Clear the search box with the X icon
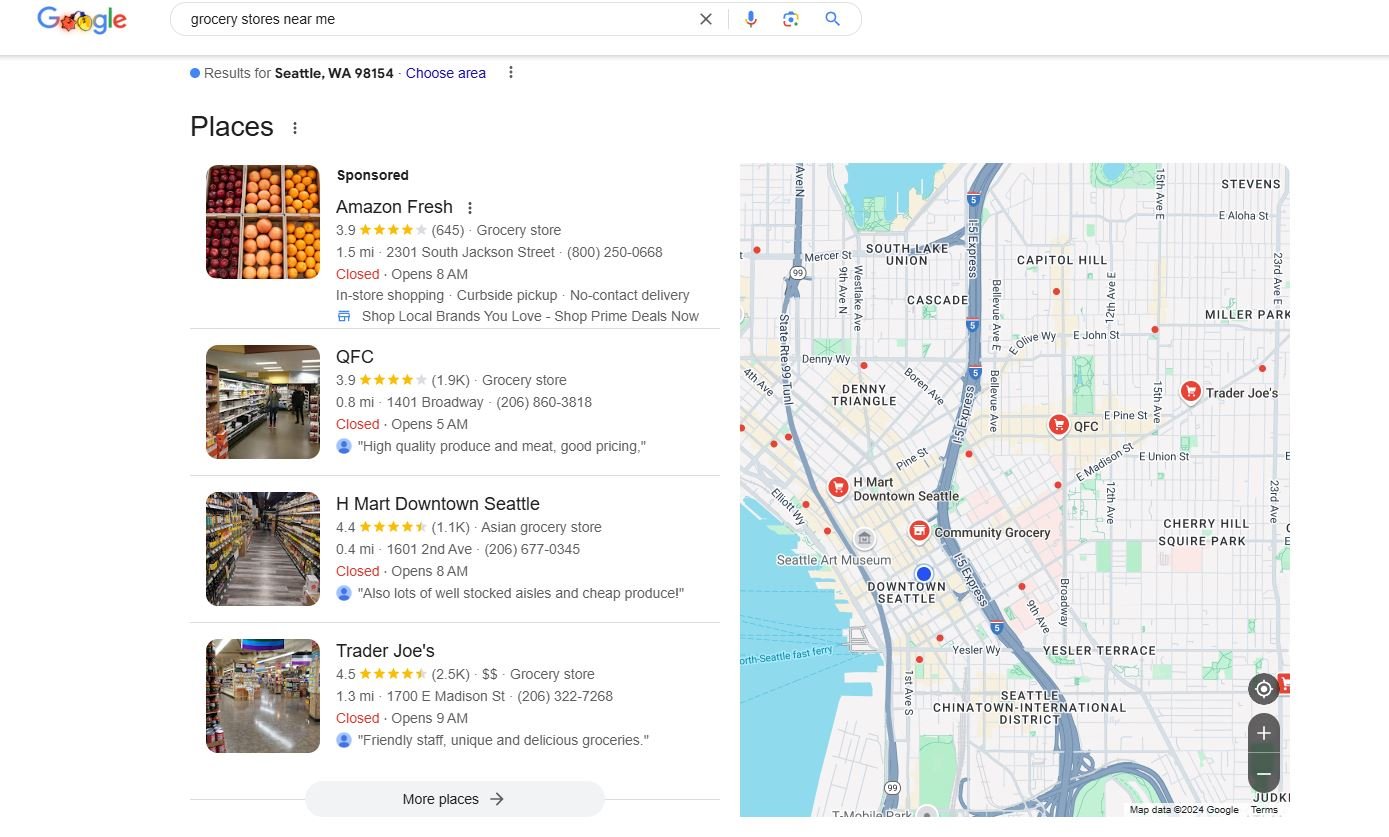1389x837 pixels. (x=706, y=19)
